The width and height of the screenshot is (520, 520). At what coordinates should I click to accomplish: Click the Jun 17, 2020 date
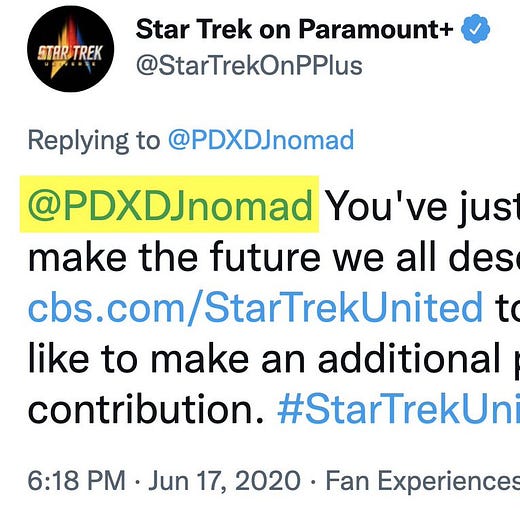tap(225, 481)
